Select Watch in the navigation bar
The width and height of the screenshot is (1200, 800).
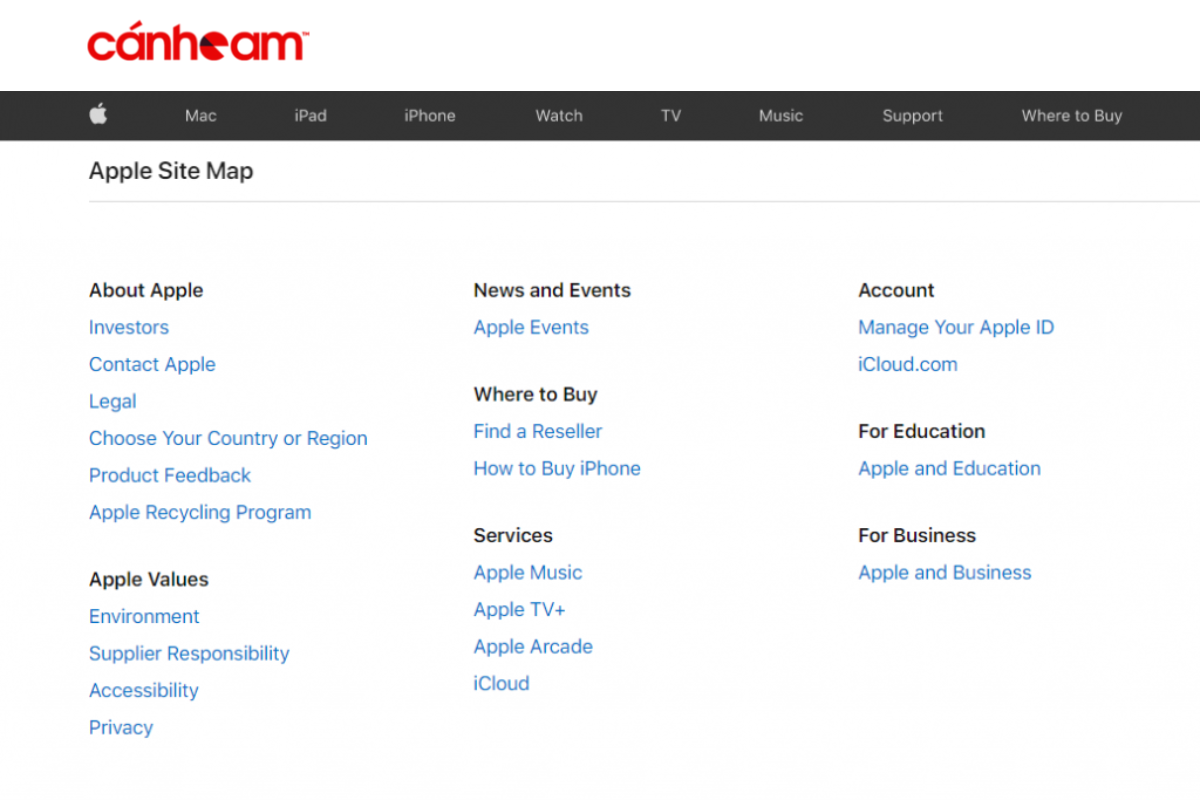[x=559, y=116]
